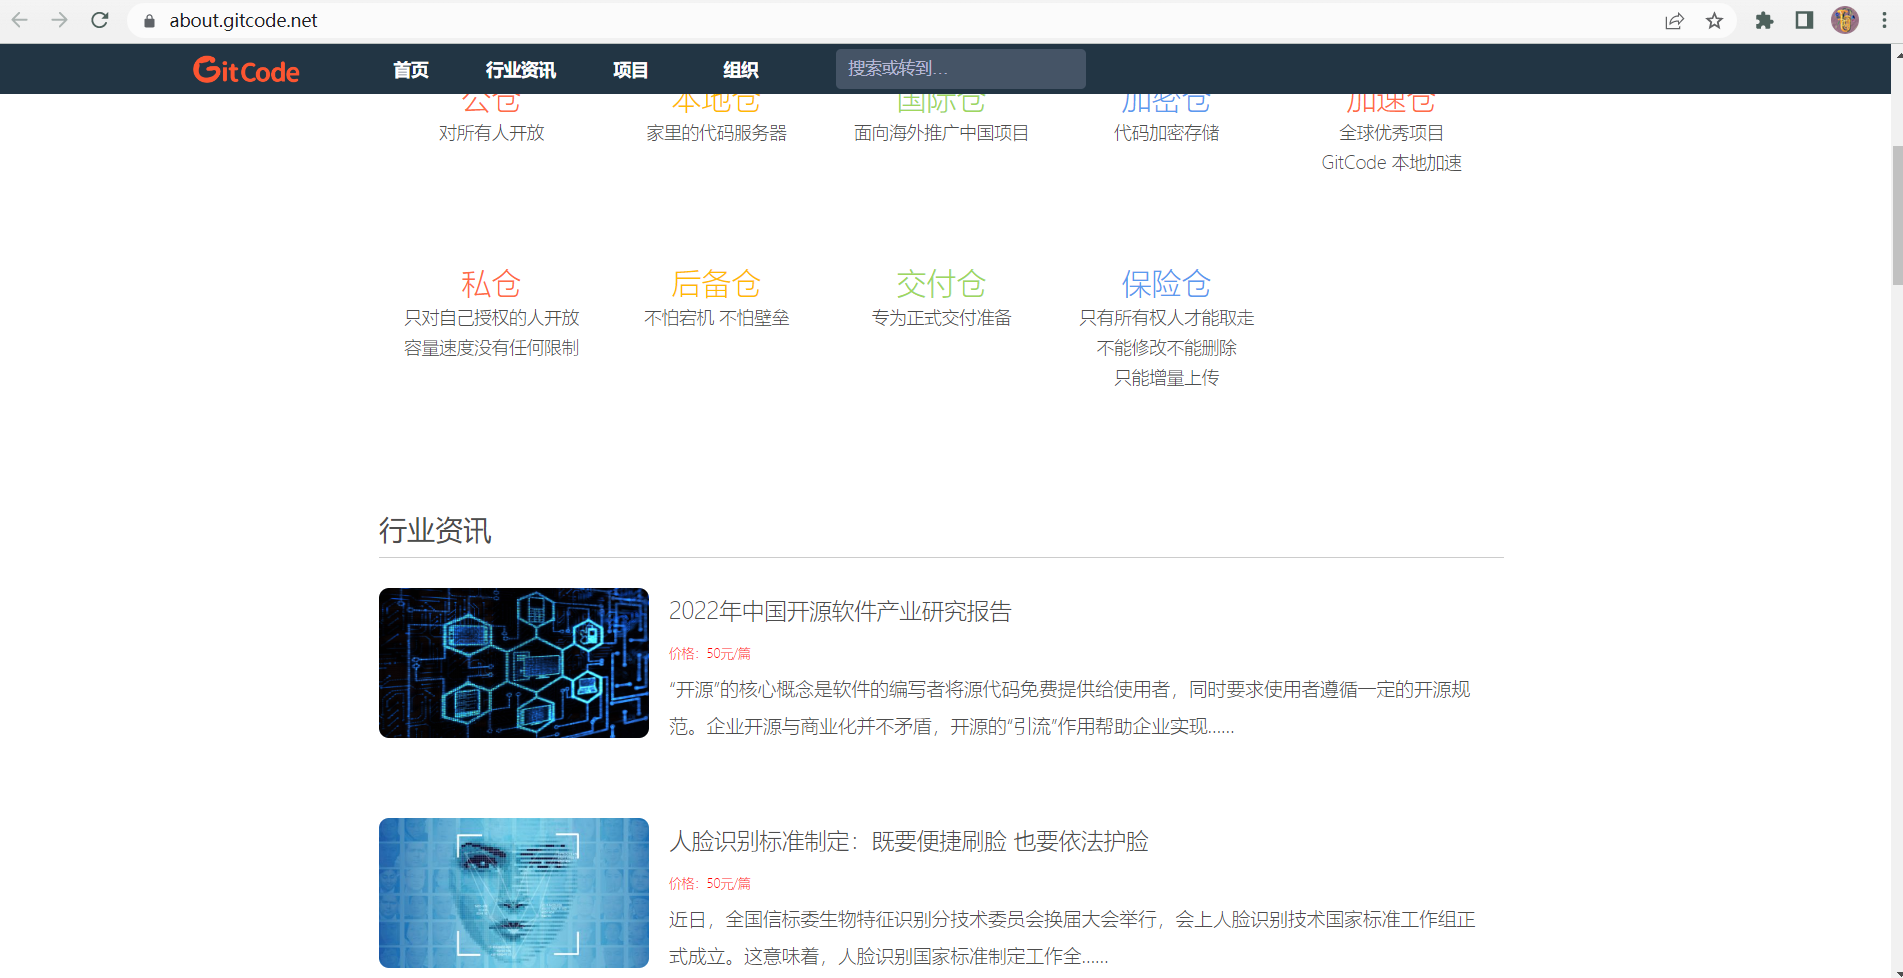Click the share page icon

[x=1674, y=21]
